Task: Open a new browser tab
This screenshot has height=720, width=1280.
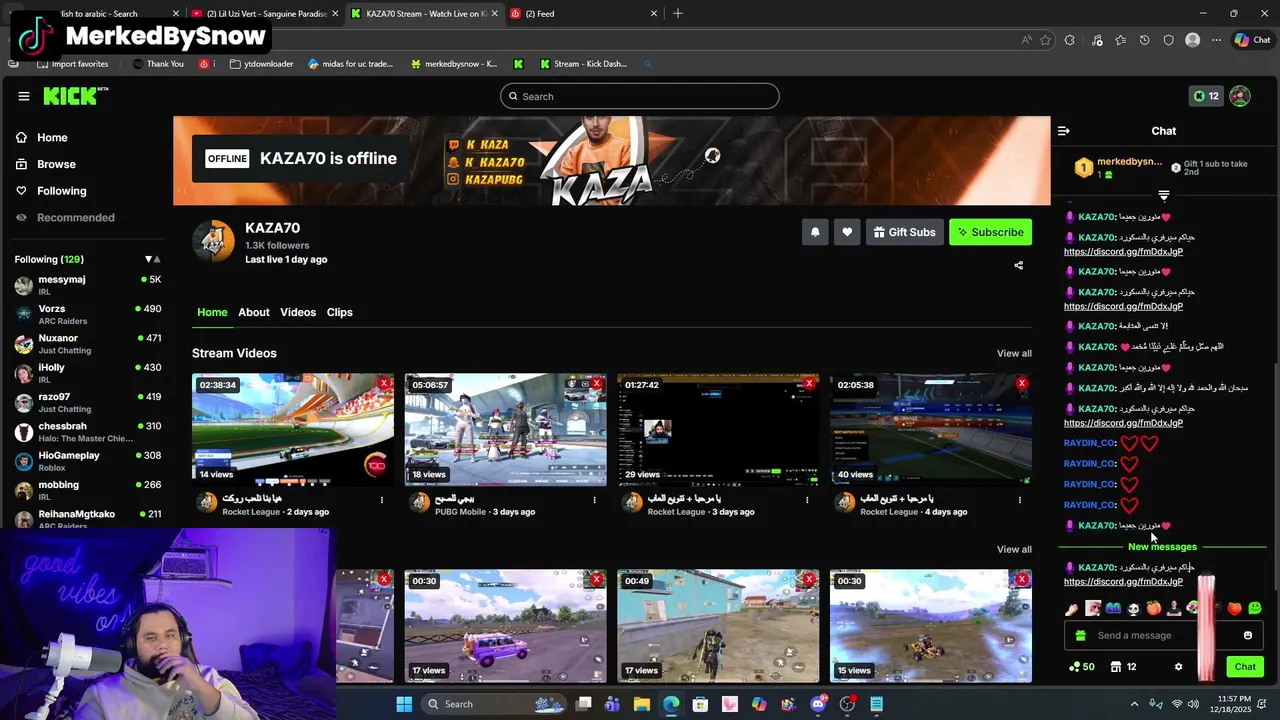Action: click(678, 13)
